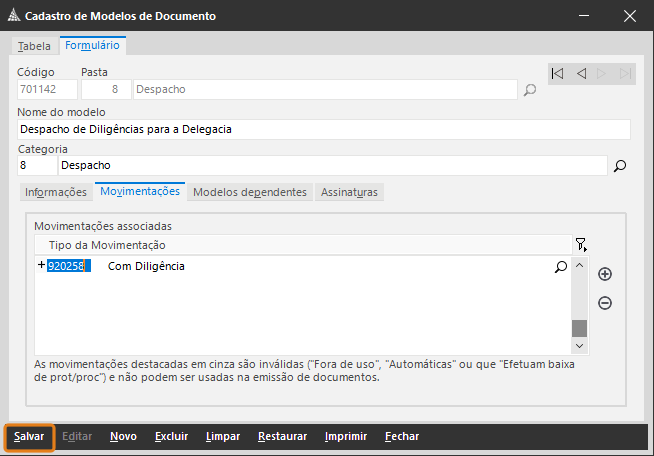
Task: Click the Excluir button
Action: 171,437
